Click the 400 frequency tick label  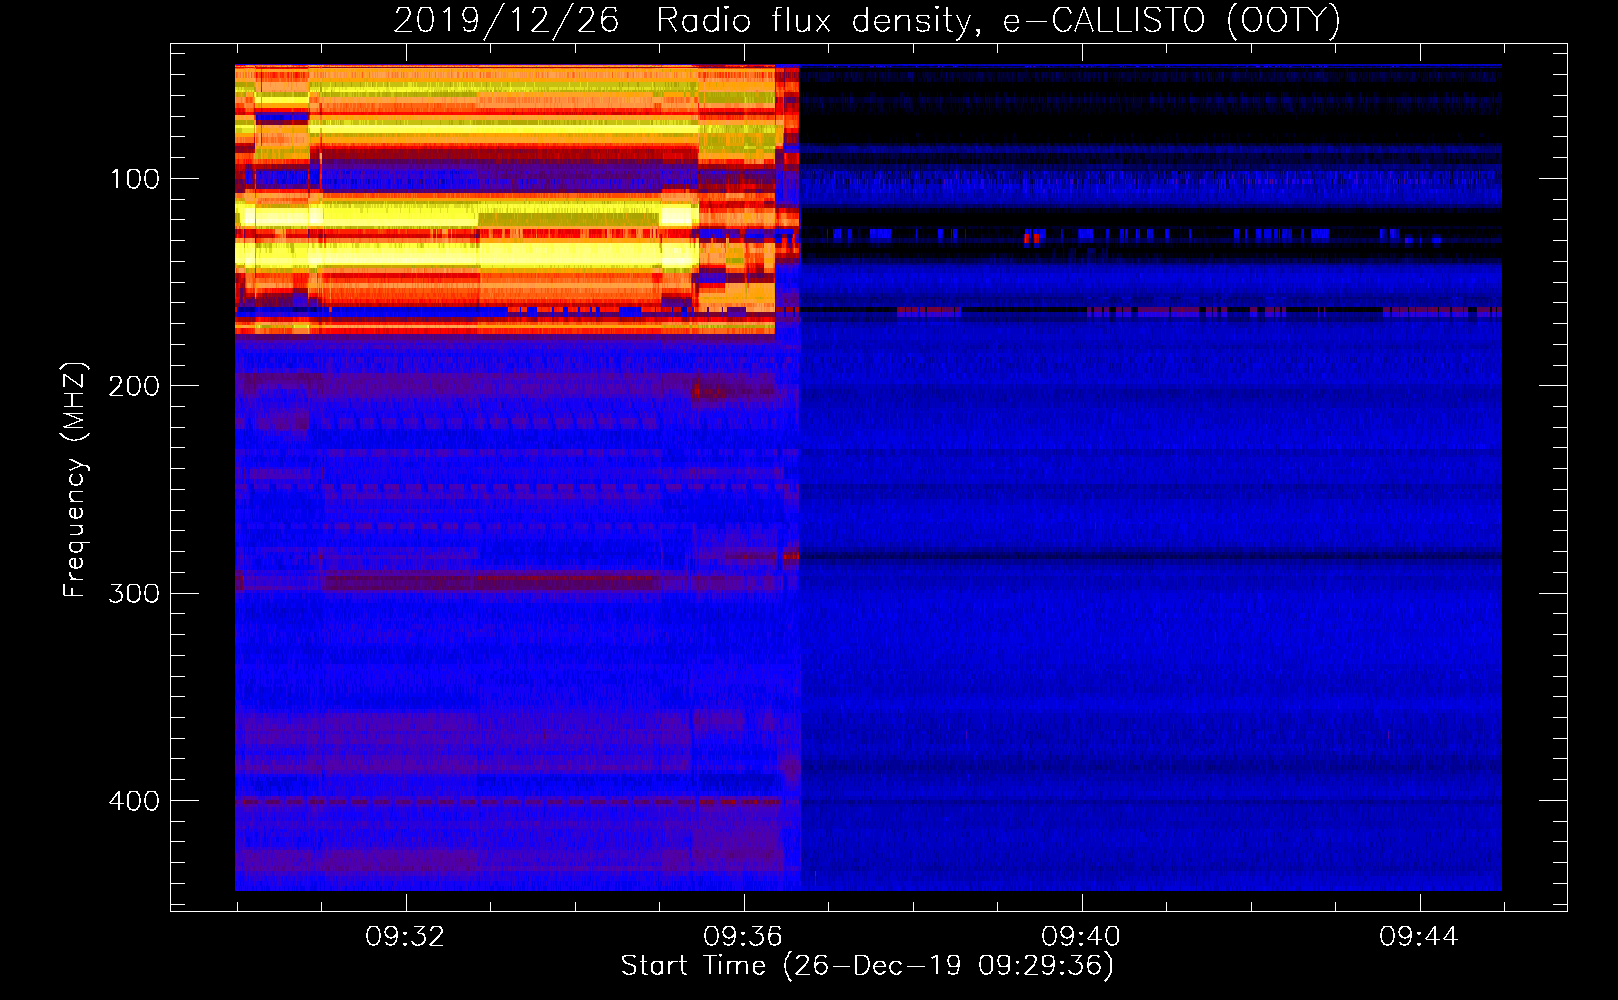pyautogui.click(x=134, y=801)
